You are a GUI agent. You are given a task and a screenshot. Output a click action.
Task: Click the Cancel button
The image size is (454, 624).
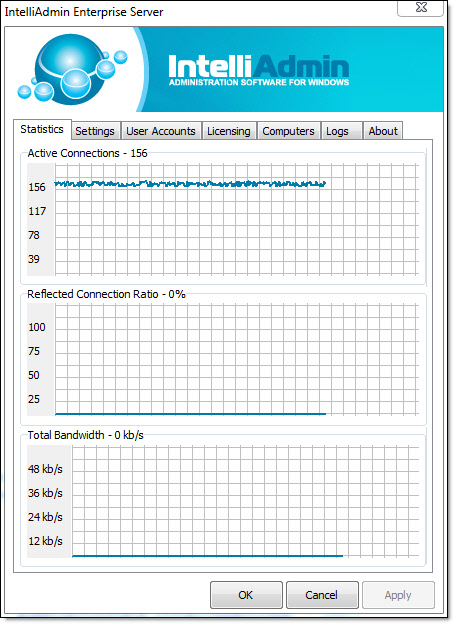322,595
